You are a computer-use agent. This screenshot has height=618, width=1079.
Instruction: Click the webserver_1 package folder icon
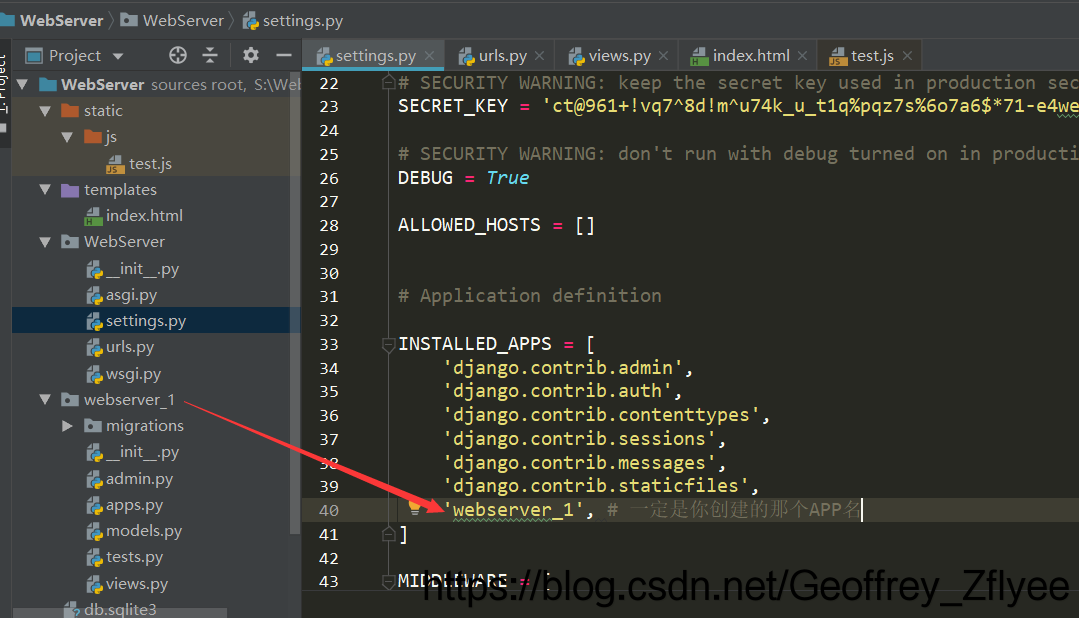[70, 399]
